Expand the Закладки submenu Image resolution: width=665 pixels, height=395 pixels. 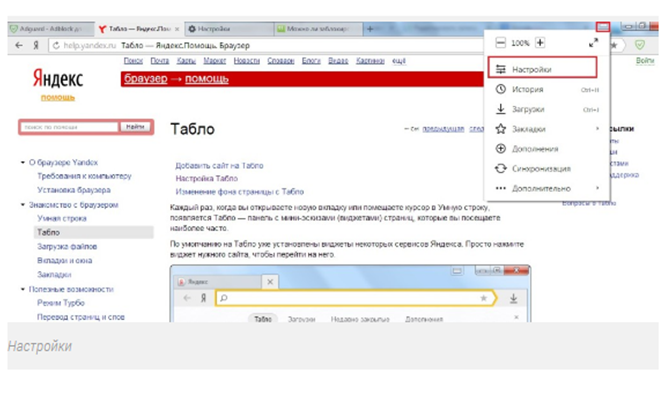click(547, 129)
